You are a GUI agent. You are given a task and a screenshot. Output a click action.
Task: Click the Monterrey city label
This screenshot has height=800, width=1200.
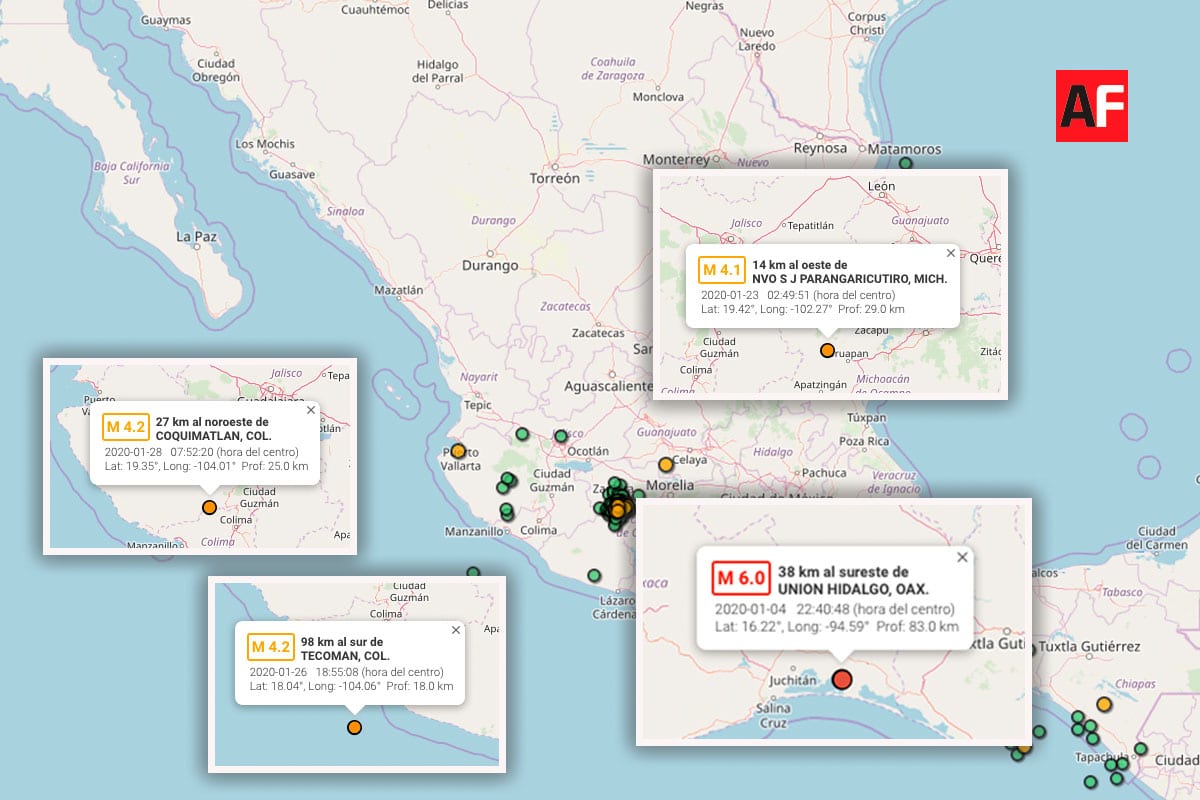pos(676,159)
